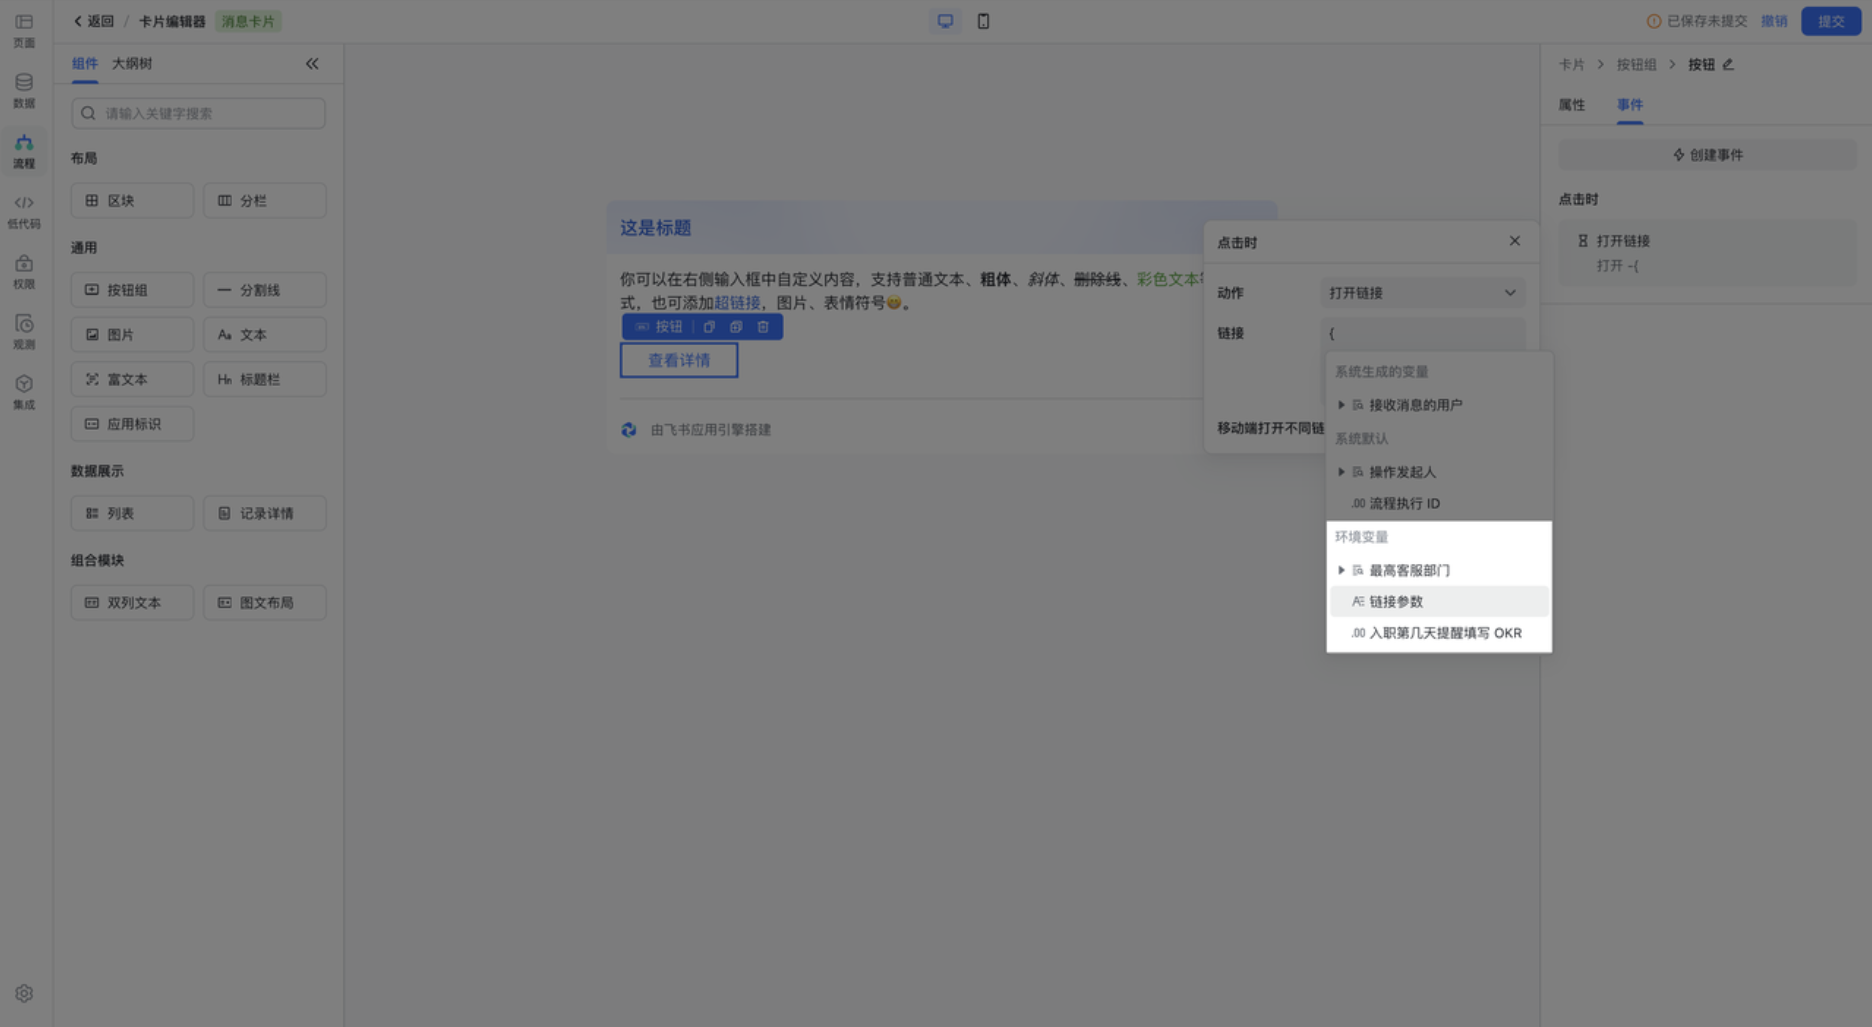Select the 分割线 component
The image size is (1872, 1027).
[264, 290]
